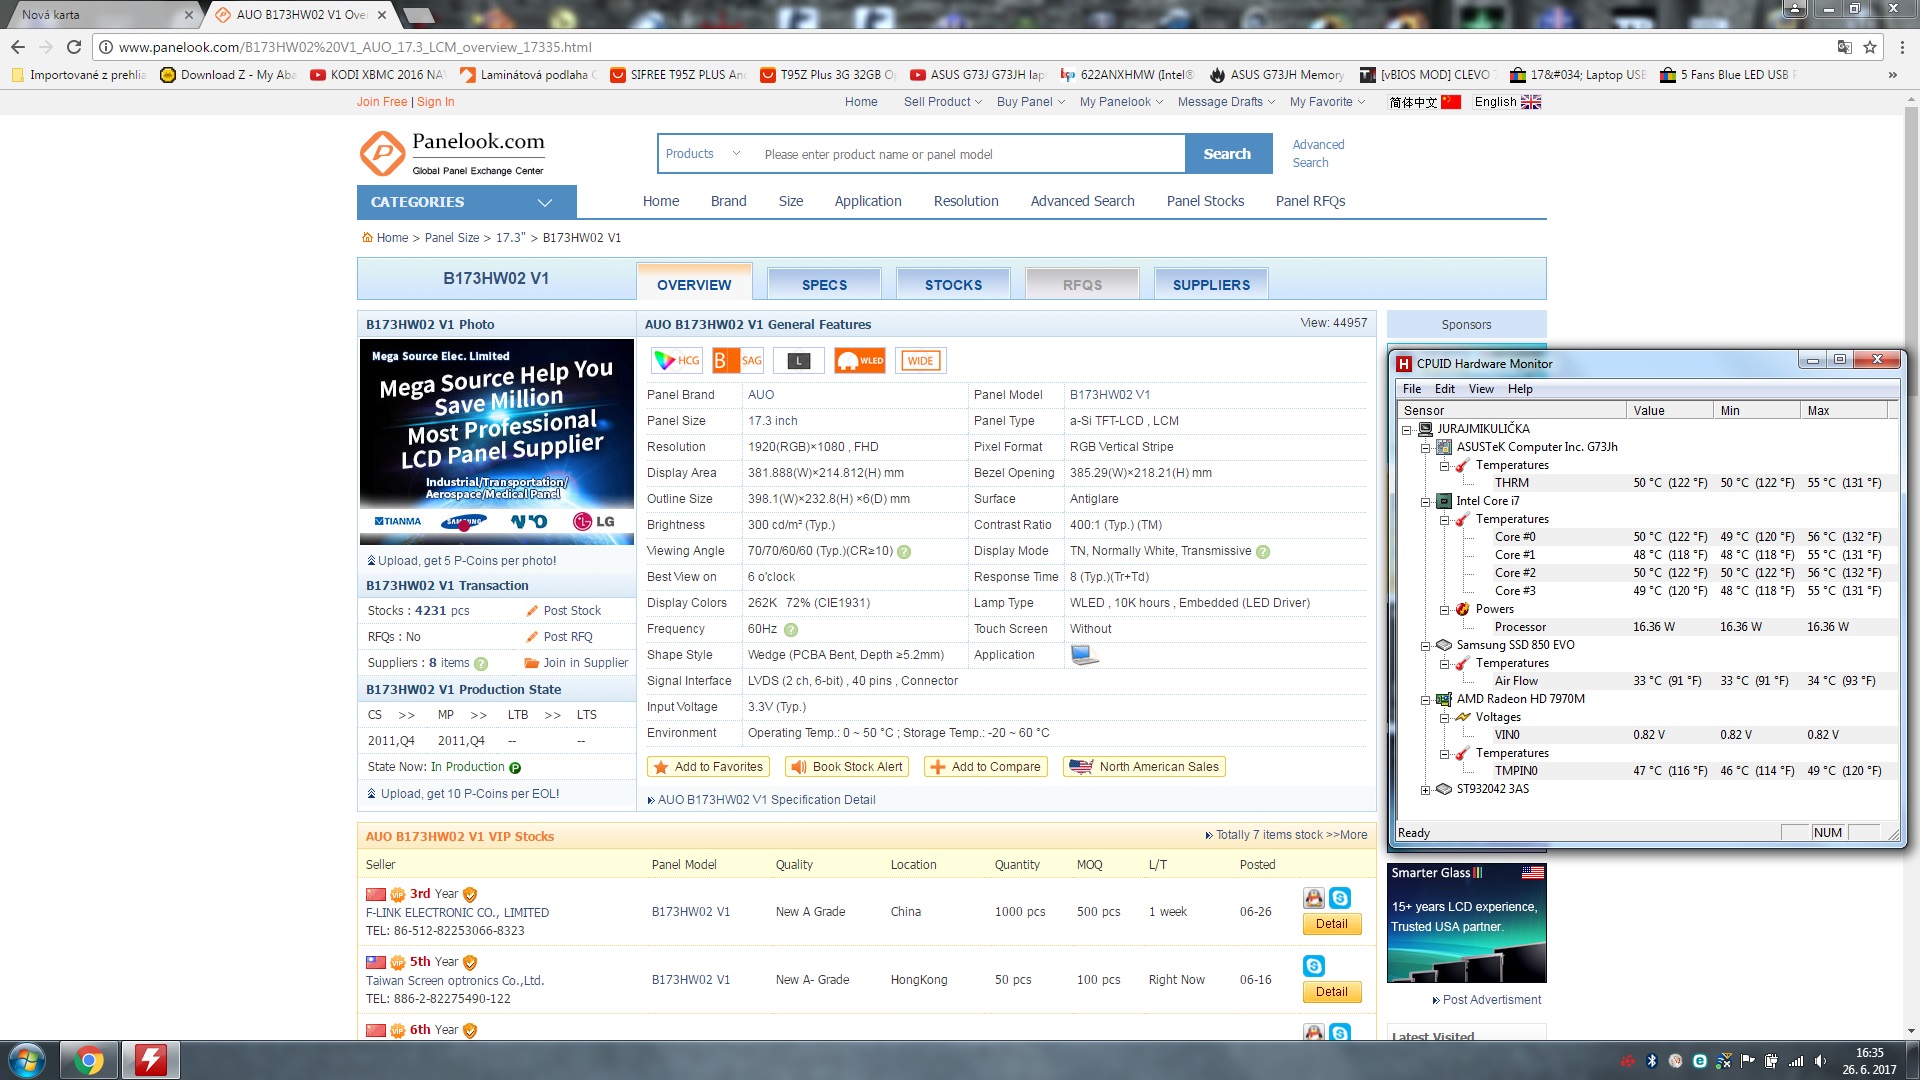This screenshot has width=1920, height=1080.
Task: Click the translate page icon in address bar
Action: 1845,47
